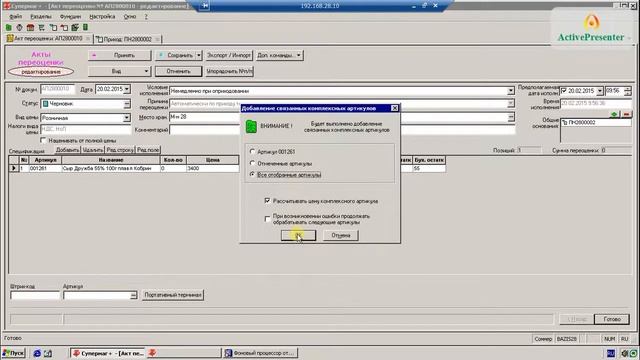Toggle continue-on-error checkbox in dialog
This screenshot has height=360, width=640.
click(267, 219)
